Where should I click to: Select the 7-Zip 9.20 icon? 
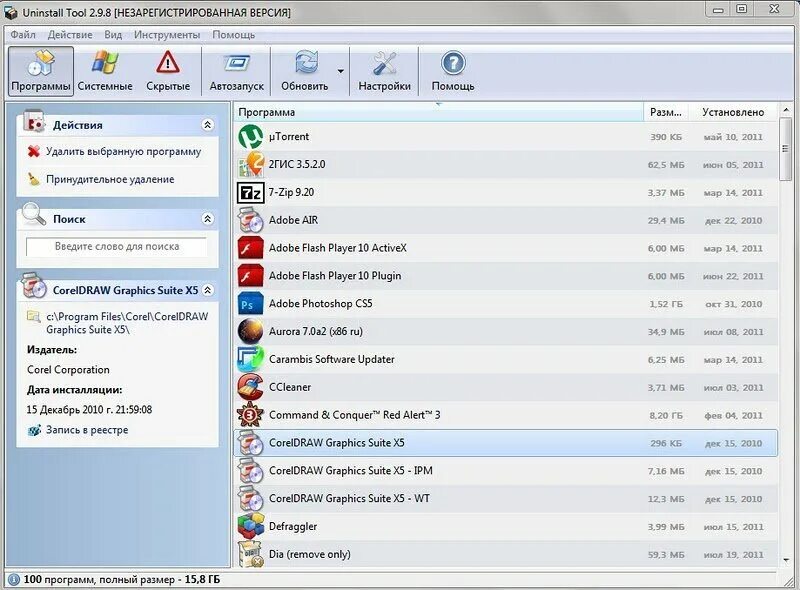pos(251,193)
